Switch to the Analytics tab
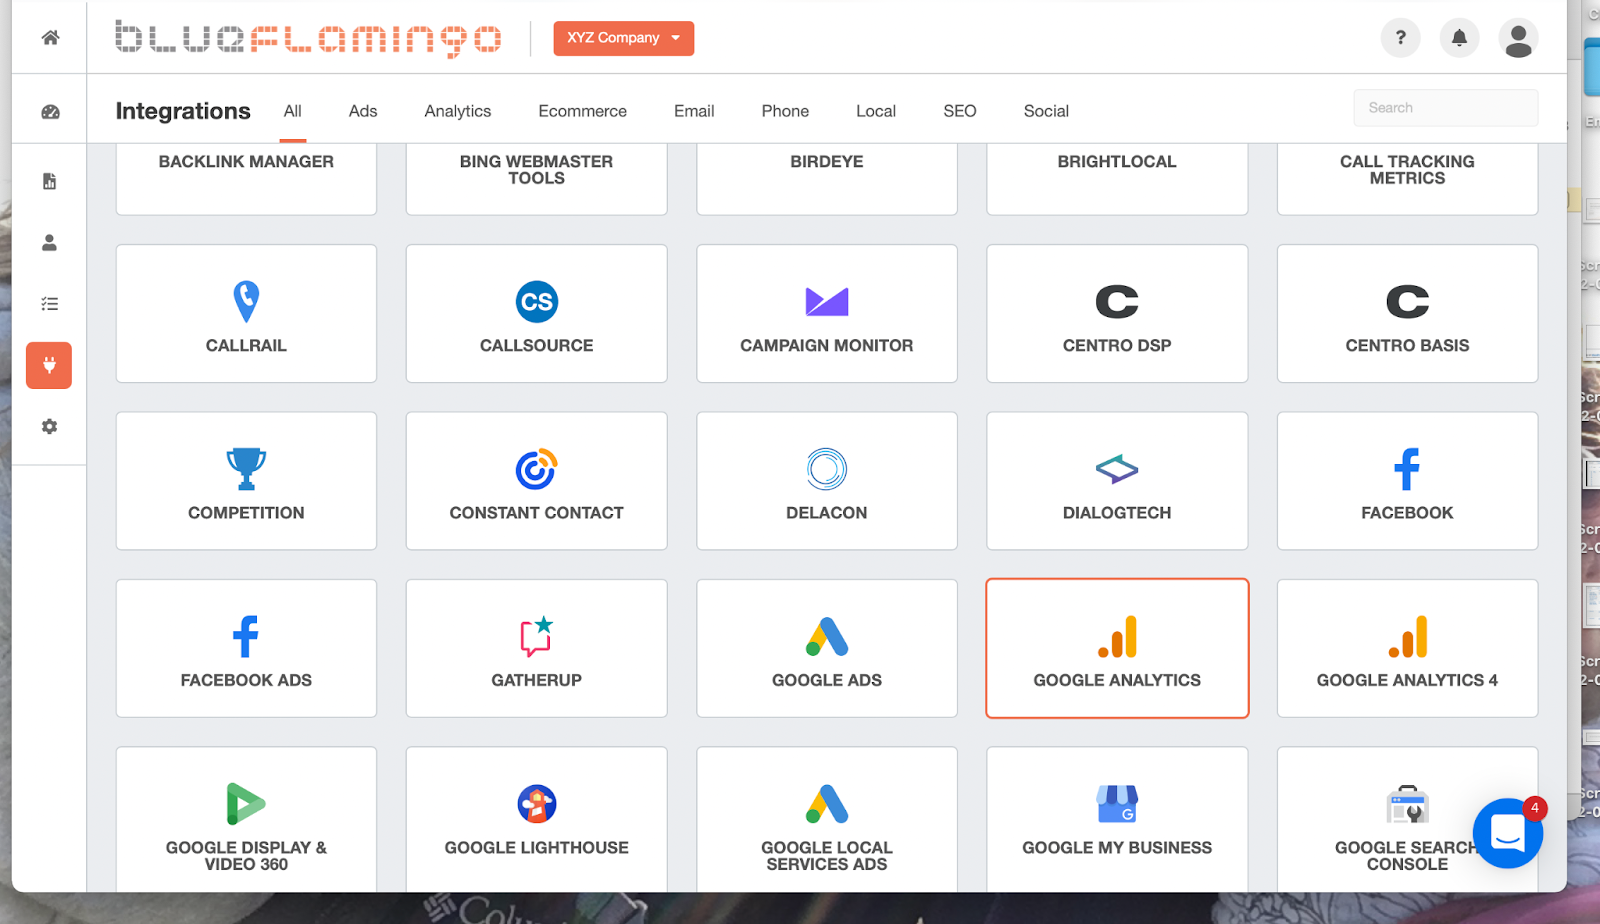Screen dimensions: 1600x924 [x=458, y=111]
